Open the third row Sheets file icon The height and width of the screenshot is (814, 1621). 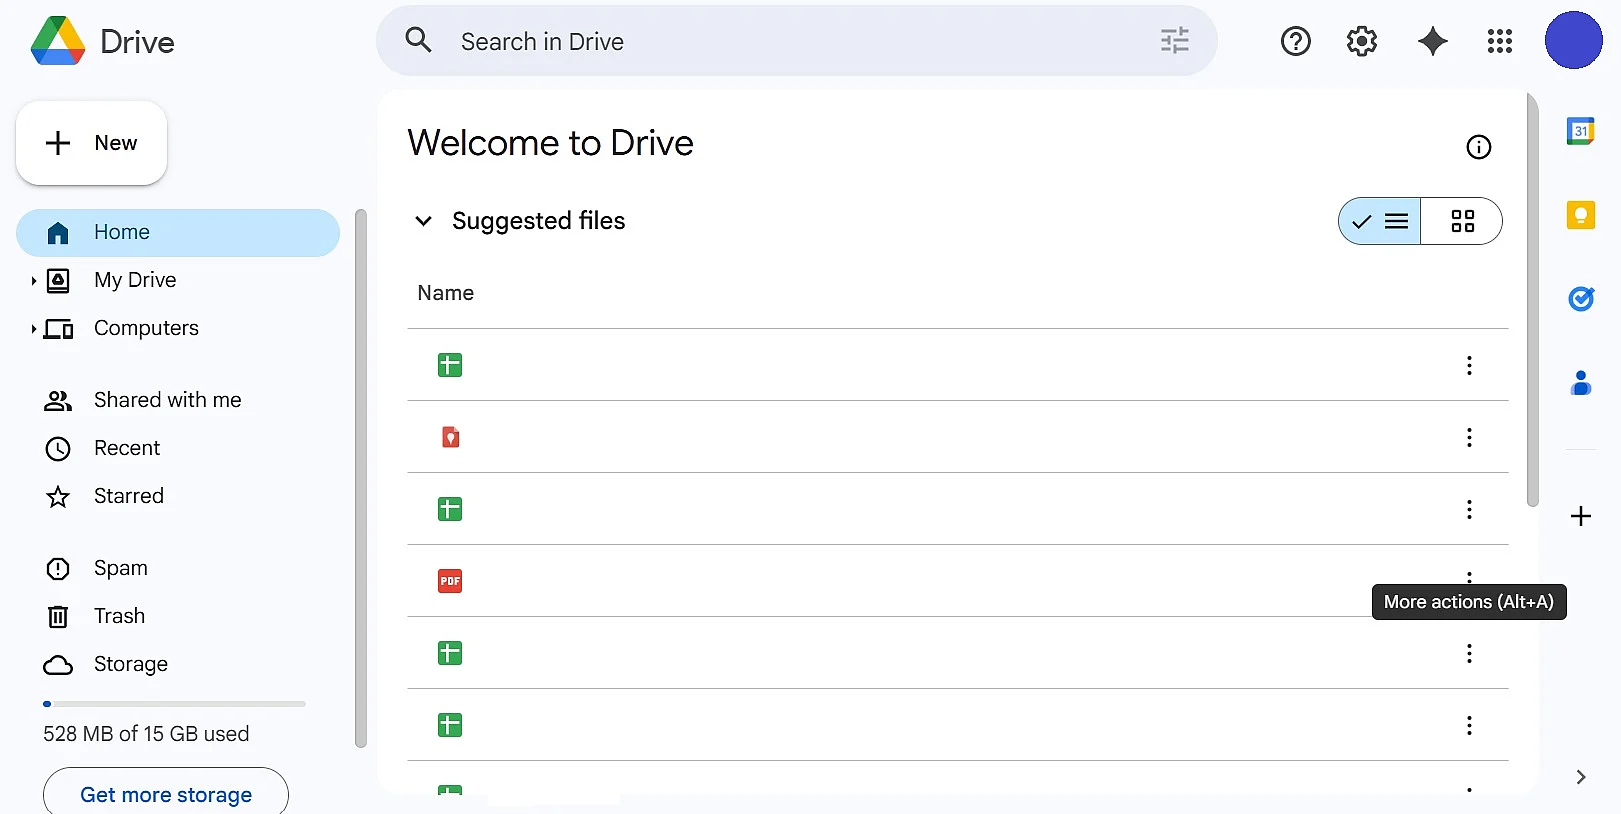pyautogui.click(x=450, y=509)
